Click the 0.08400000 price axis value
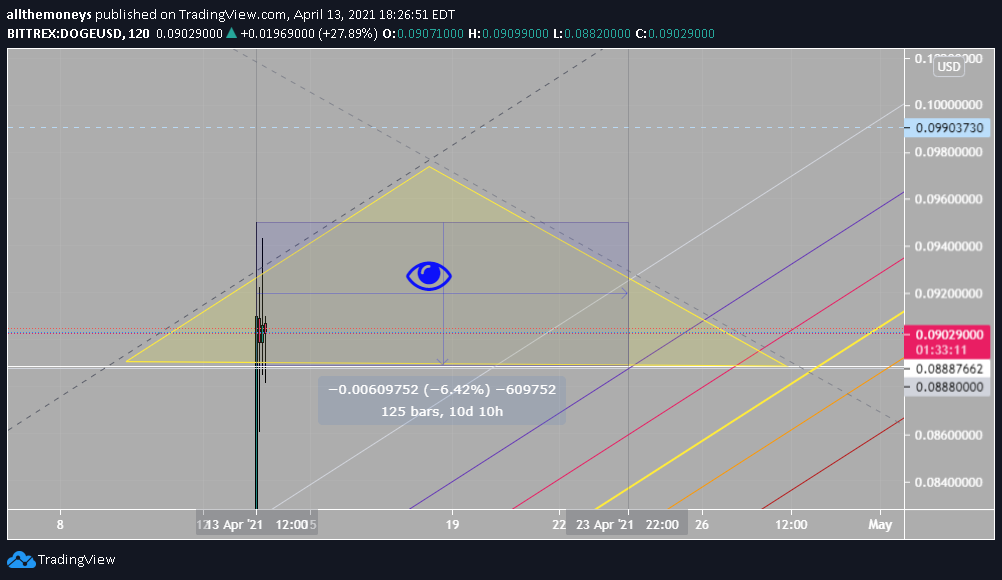Image resolution: width=1002 pixels, height=580 pixels. pyautogui.click(x=948, y=482)
